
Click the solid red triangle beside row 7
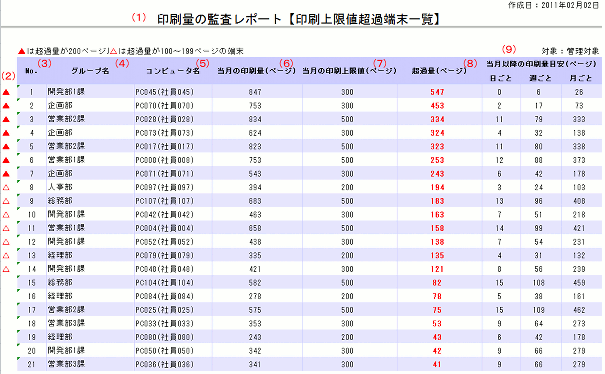(x=6, y=174)
